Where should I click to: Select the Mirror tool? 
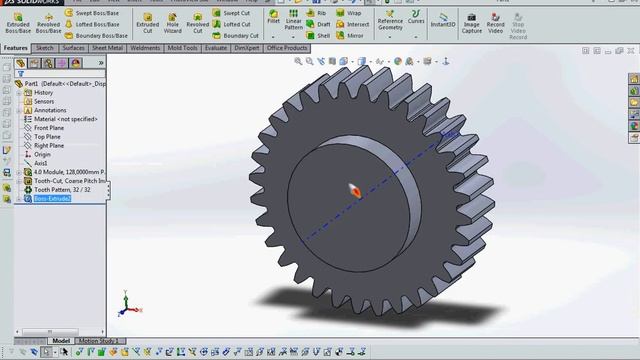(350, 36)
